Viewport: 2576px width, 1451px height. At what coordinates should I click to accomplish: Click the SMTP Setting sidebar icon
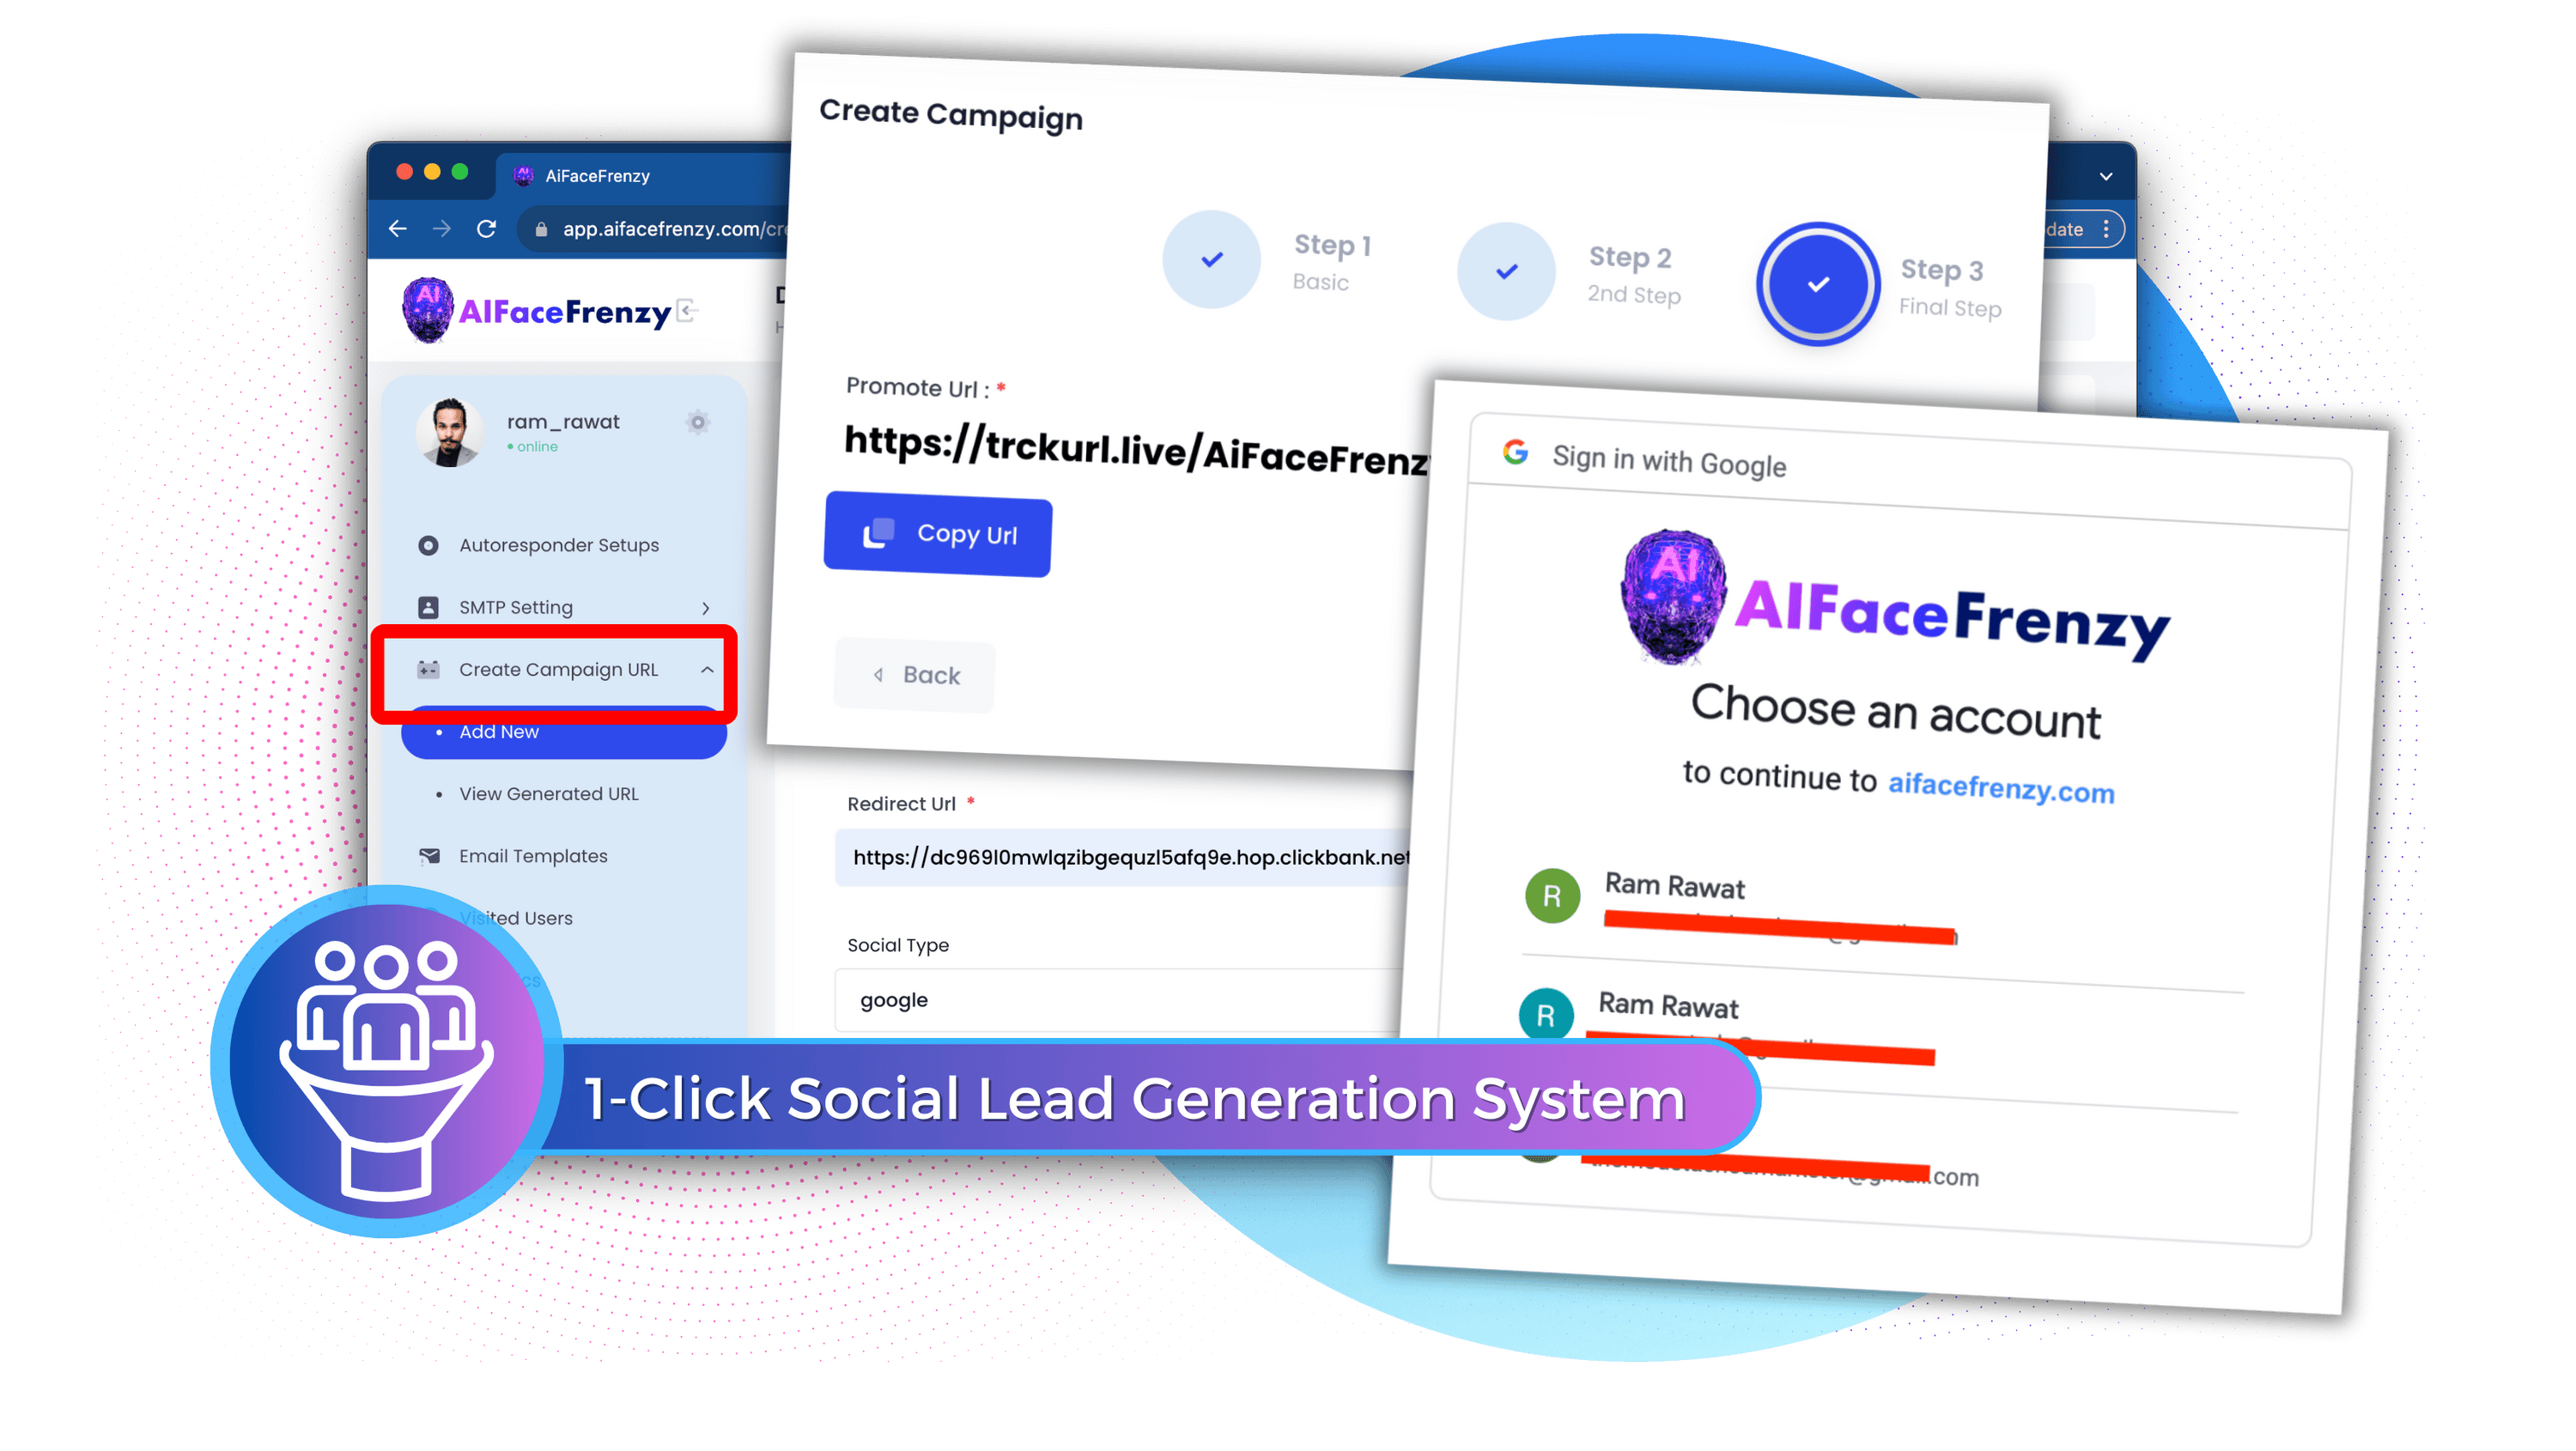428,605
